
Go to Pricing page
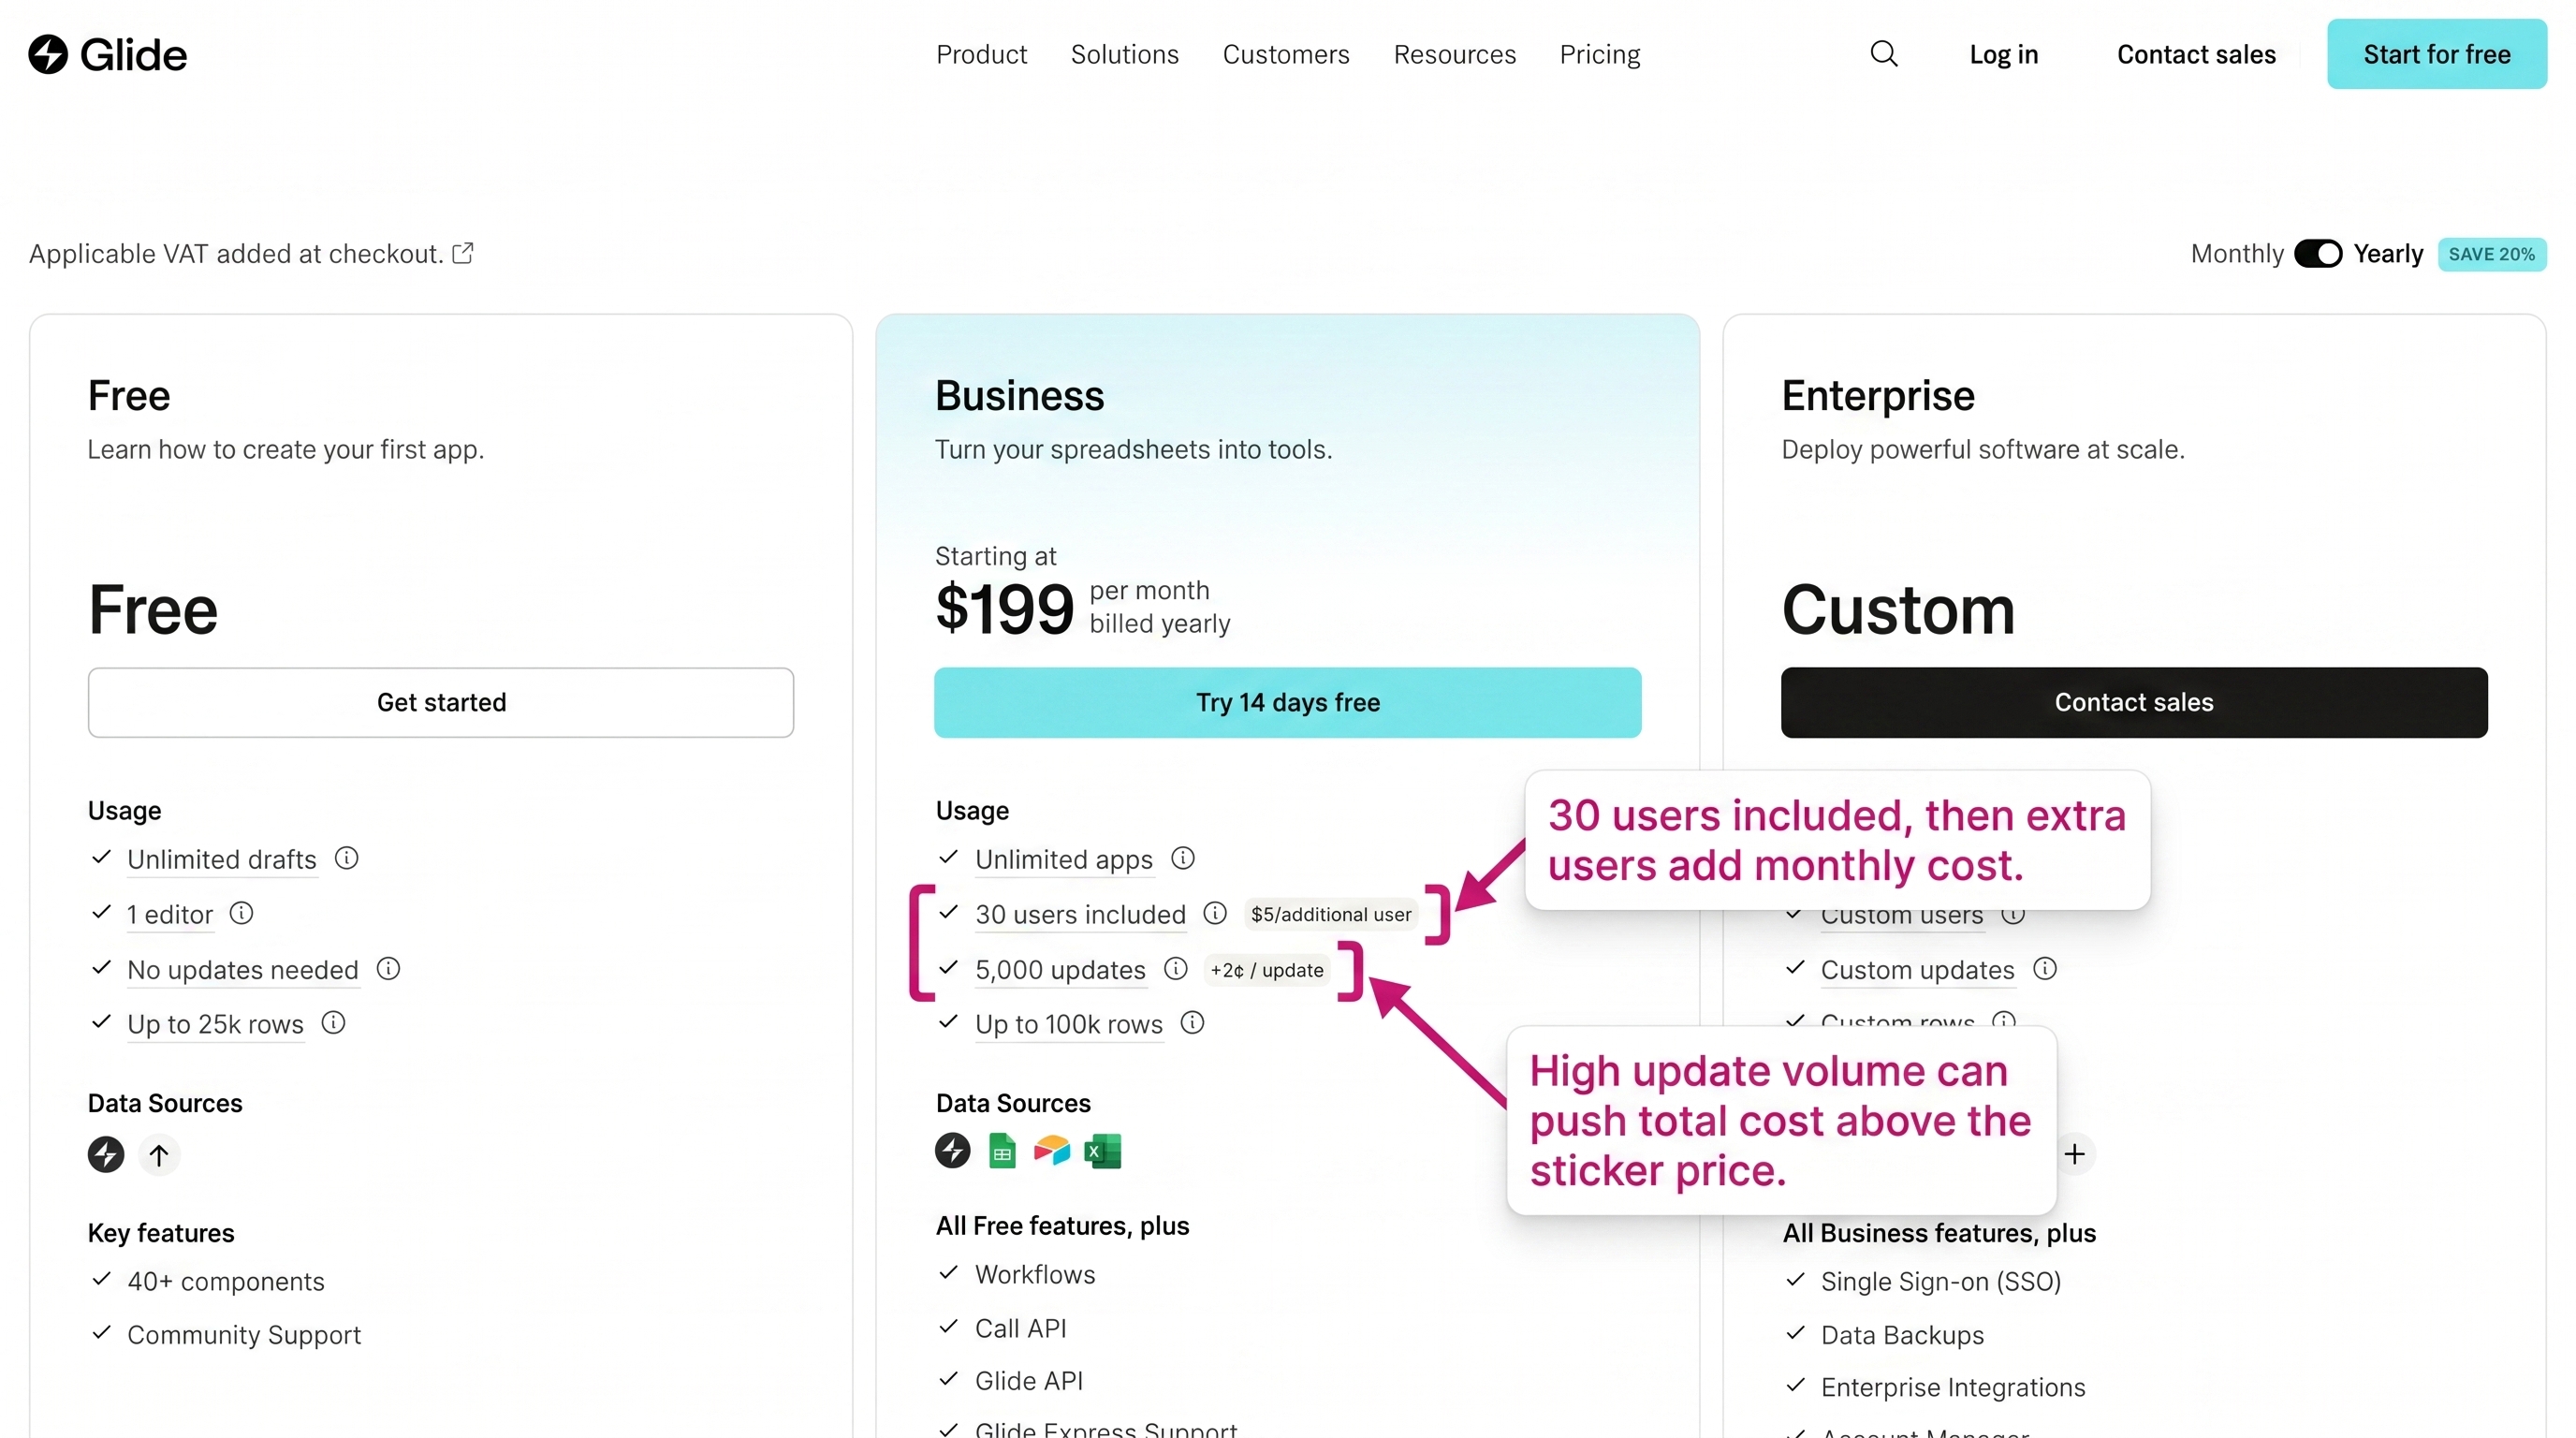tap(1600, 54)
